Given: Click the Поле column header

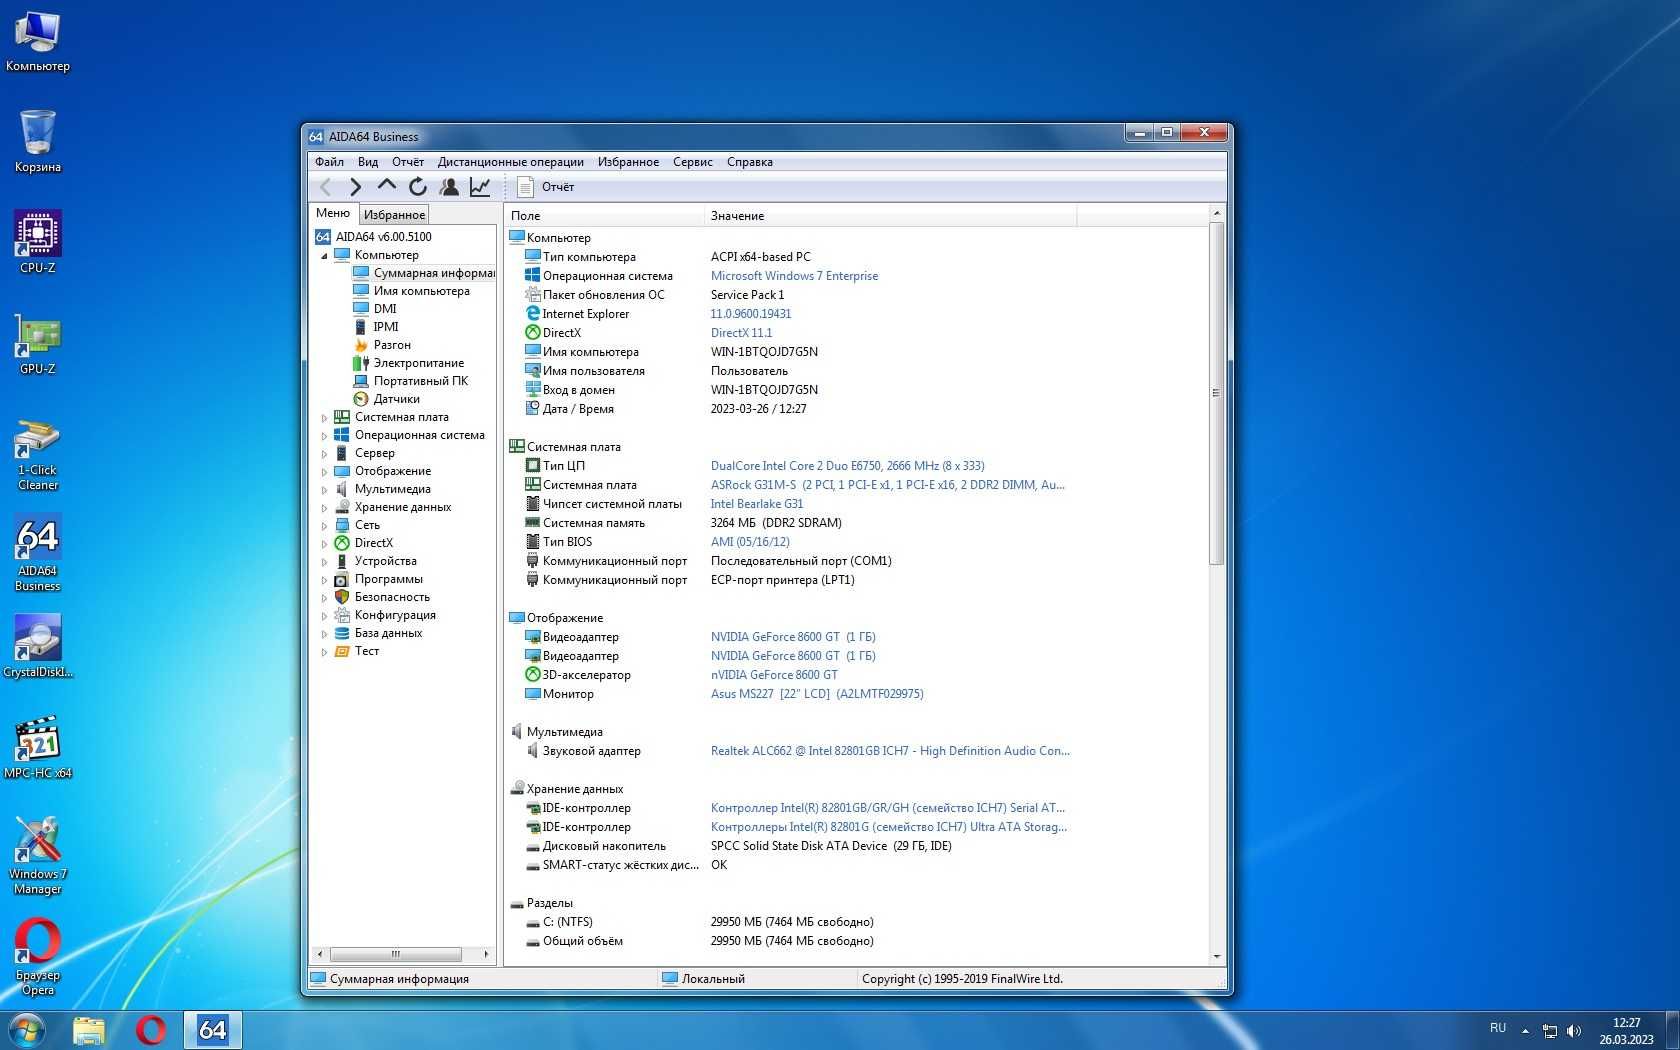Looking at the screenshot, I should click(x=604, y=216).
